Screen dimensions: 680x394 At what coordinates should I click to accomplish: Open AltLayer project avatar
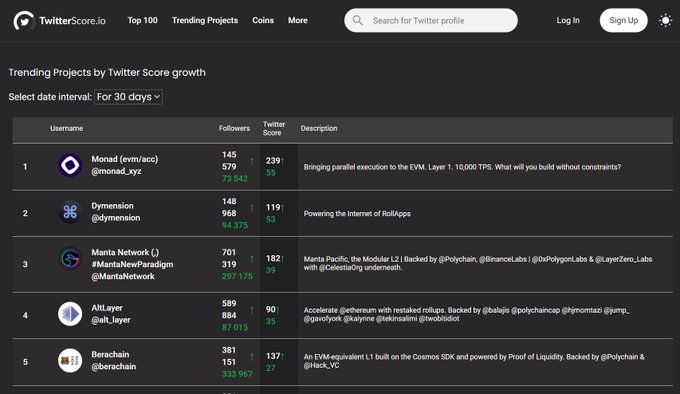point(70,314)
